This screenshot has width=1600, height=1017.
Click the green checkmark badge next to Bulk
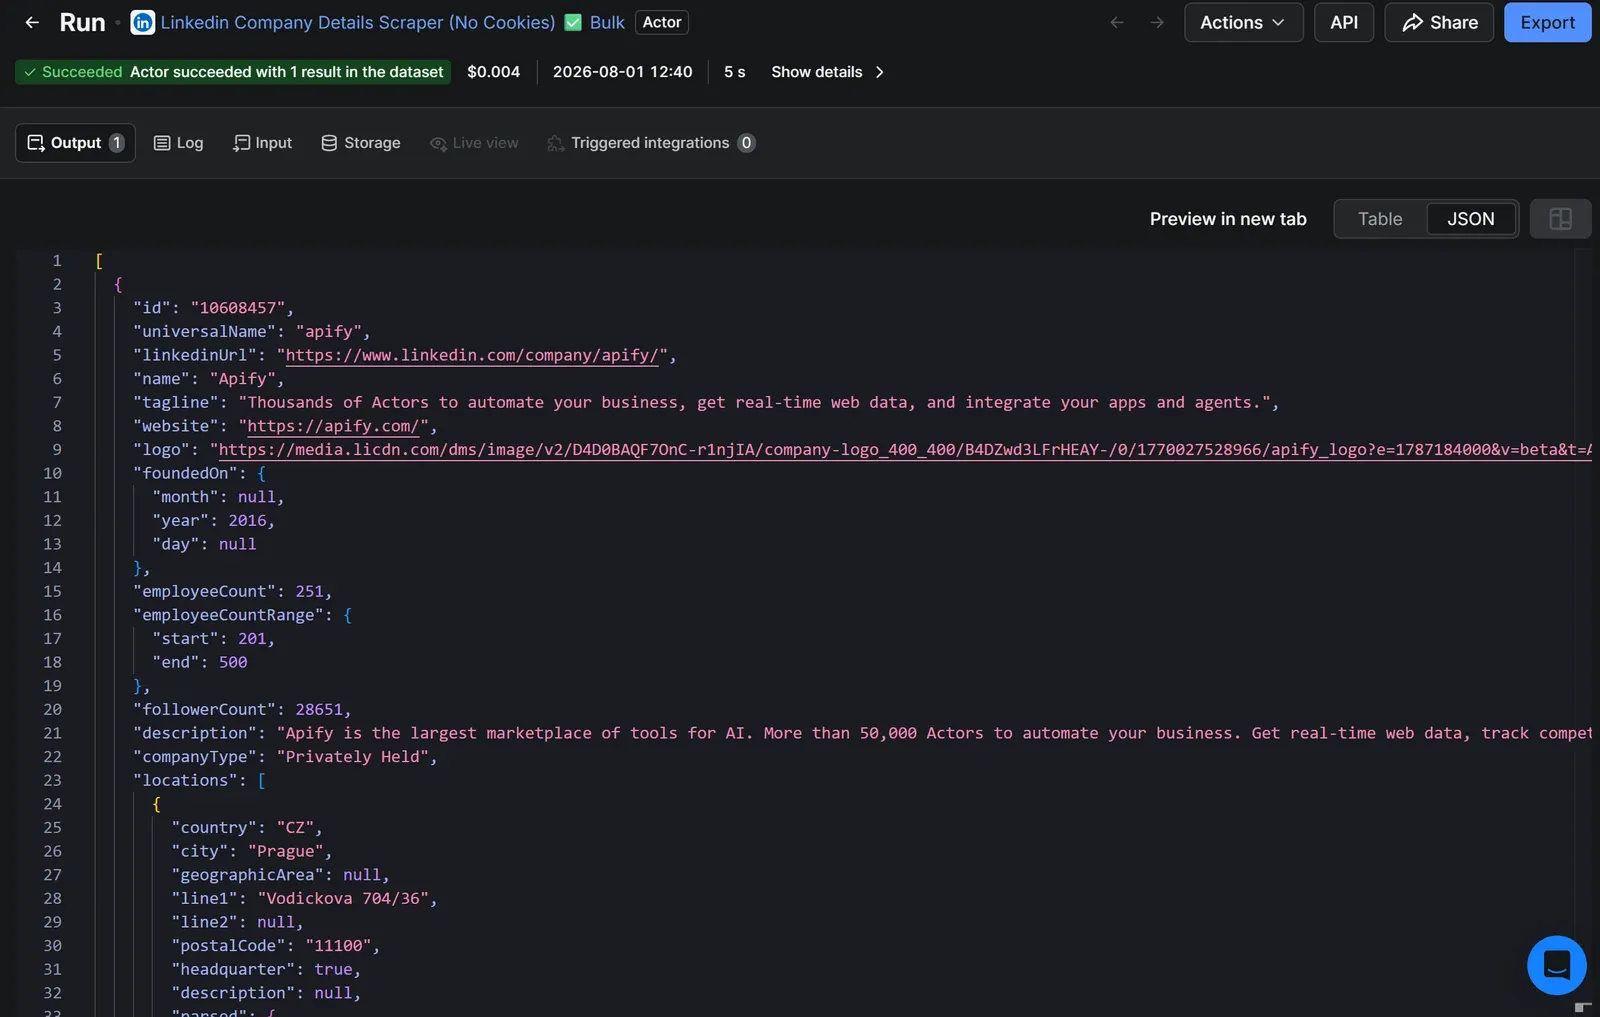click(573, 22)
